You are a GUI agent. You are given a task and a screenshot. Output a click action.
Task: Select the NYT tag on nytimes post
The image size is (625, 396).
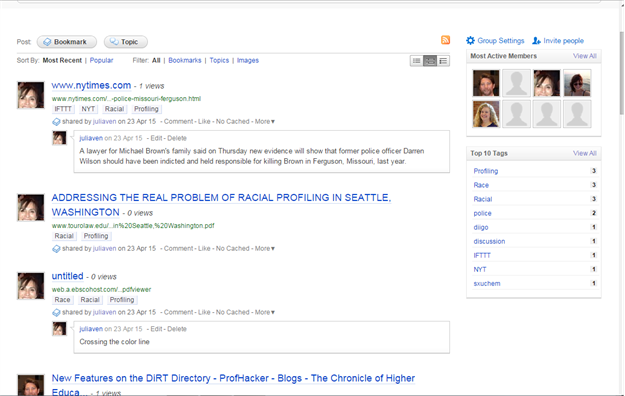click(88, 109)
